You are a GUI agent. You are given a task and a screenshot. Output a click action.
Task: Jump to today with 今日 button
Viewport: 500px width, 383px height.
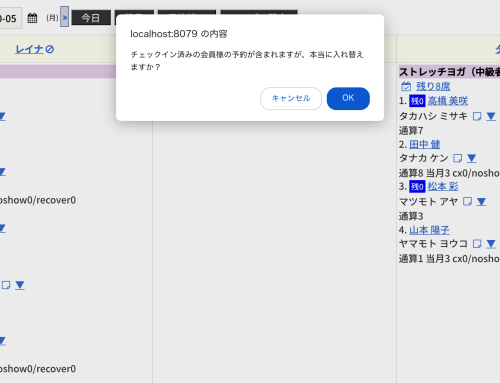click(x=91, y=18)
